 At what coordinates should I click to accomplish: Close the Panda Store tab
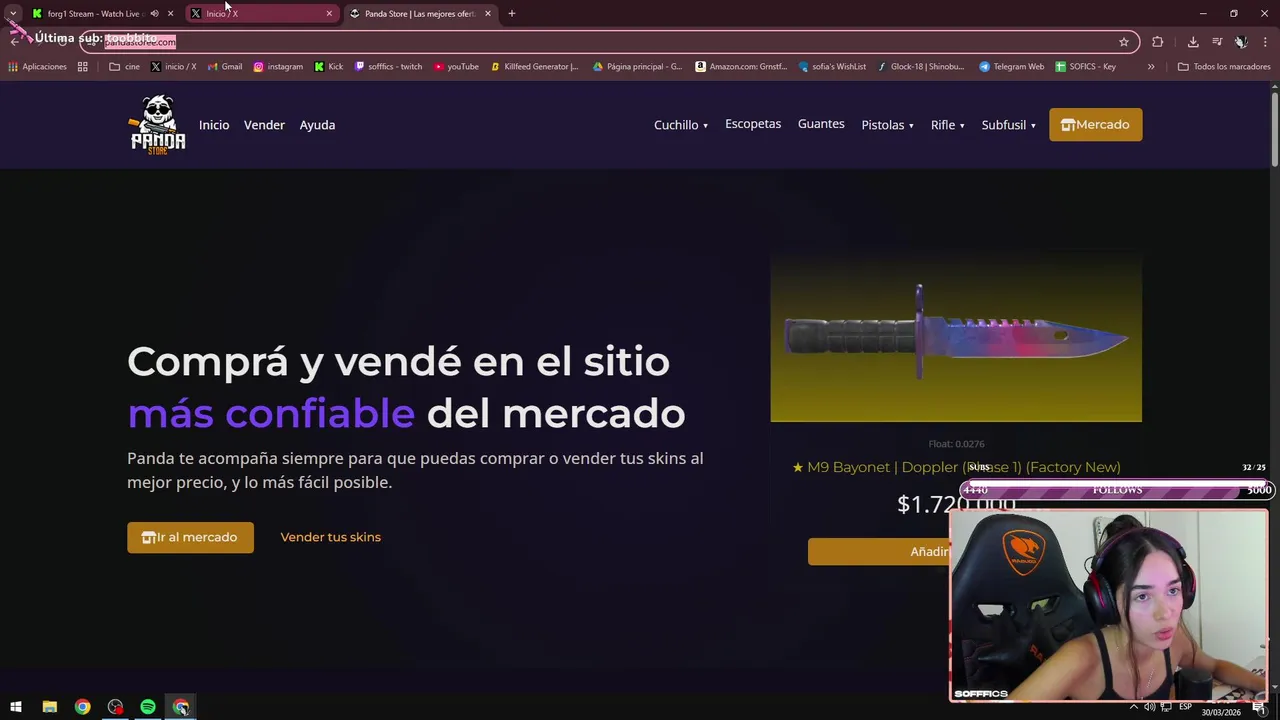pos(488,14)
